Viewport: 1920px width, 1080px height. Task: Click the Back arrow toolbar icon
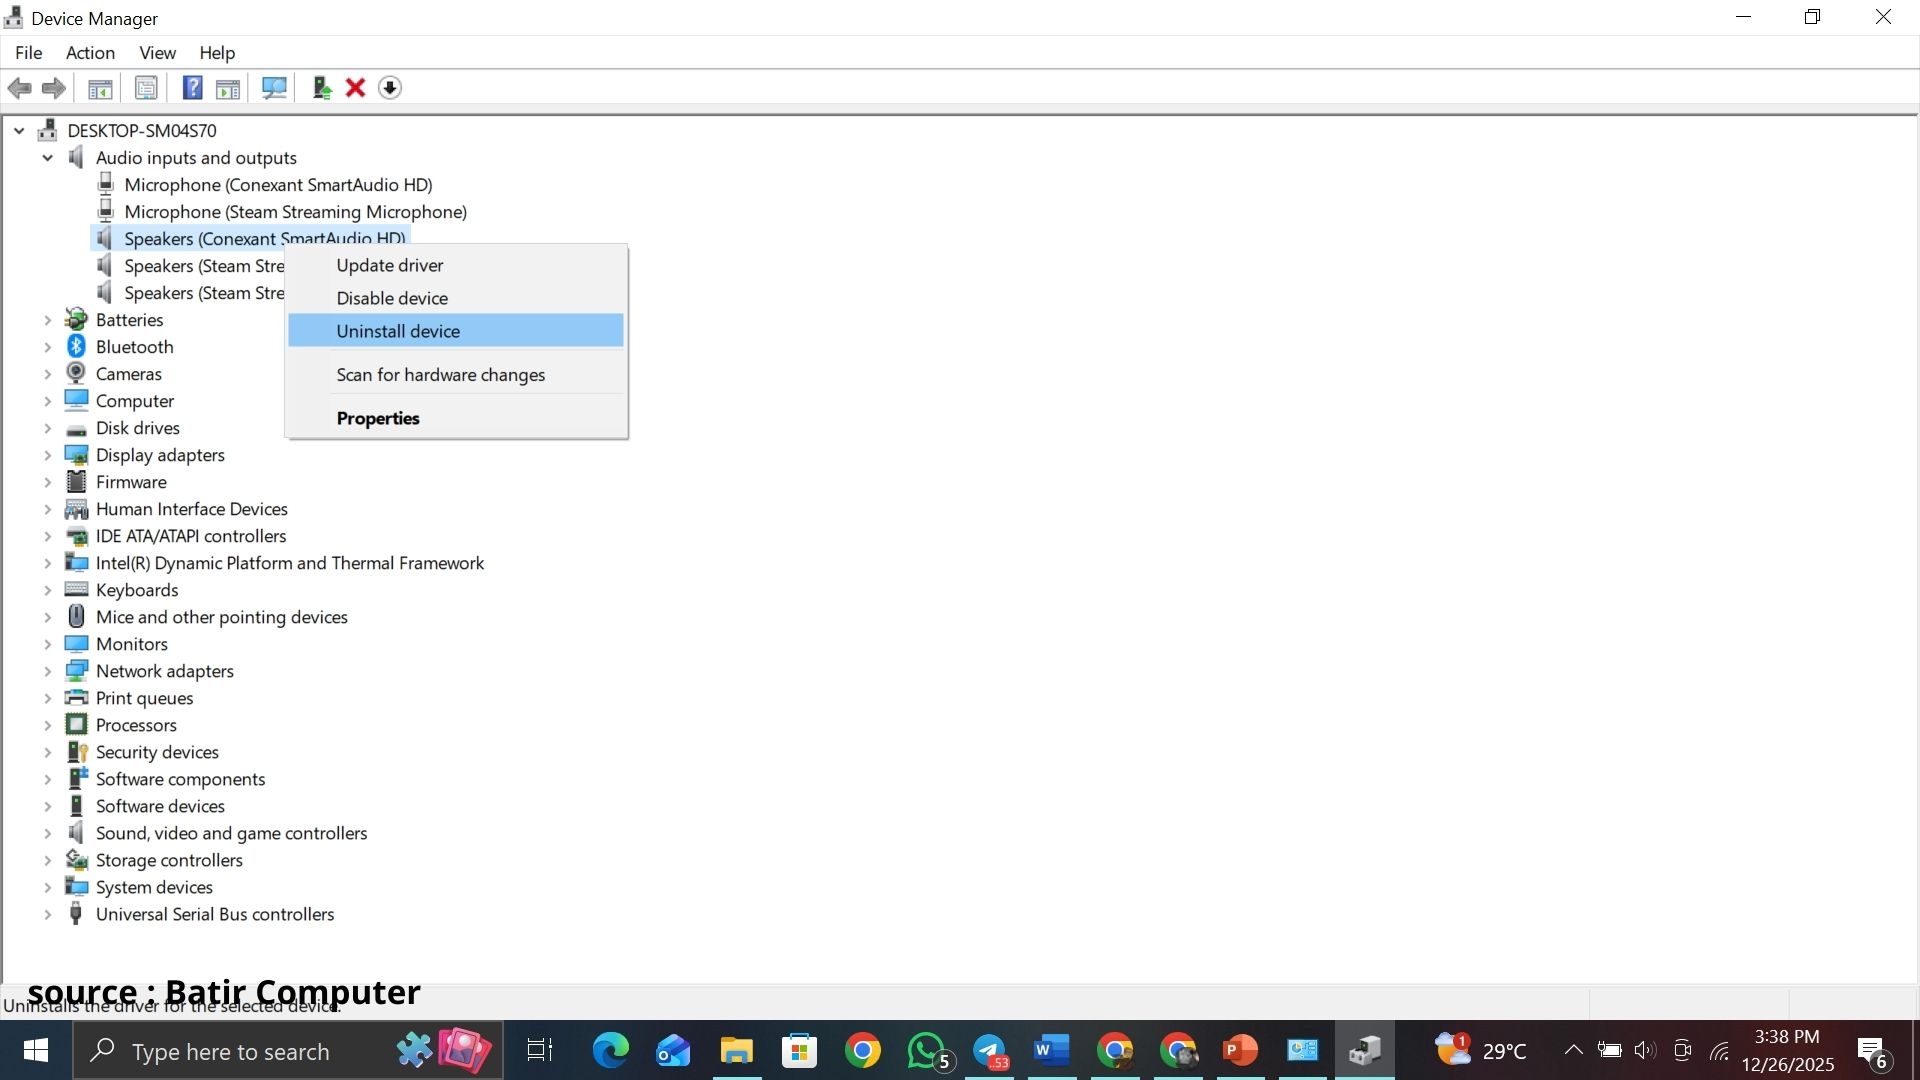click(x=19, y=88)
